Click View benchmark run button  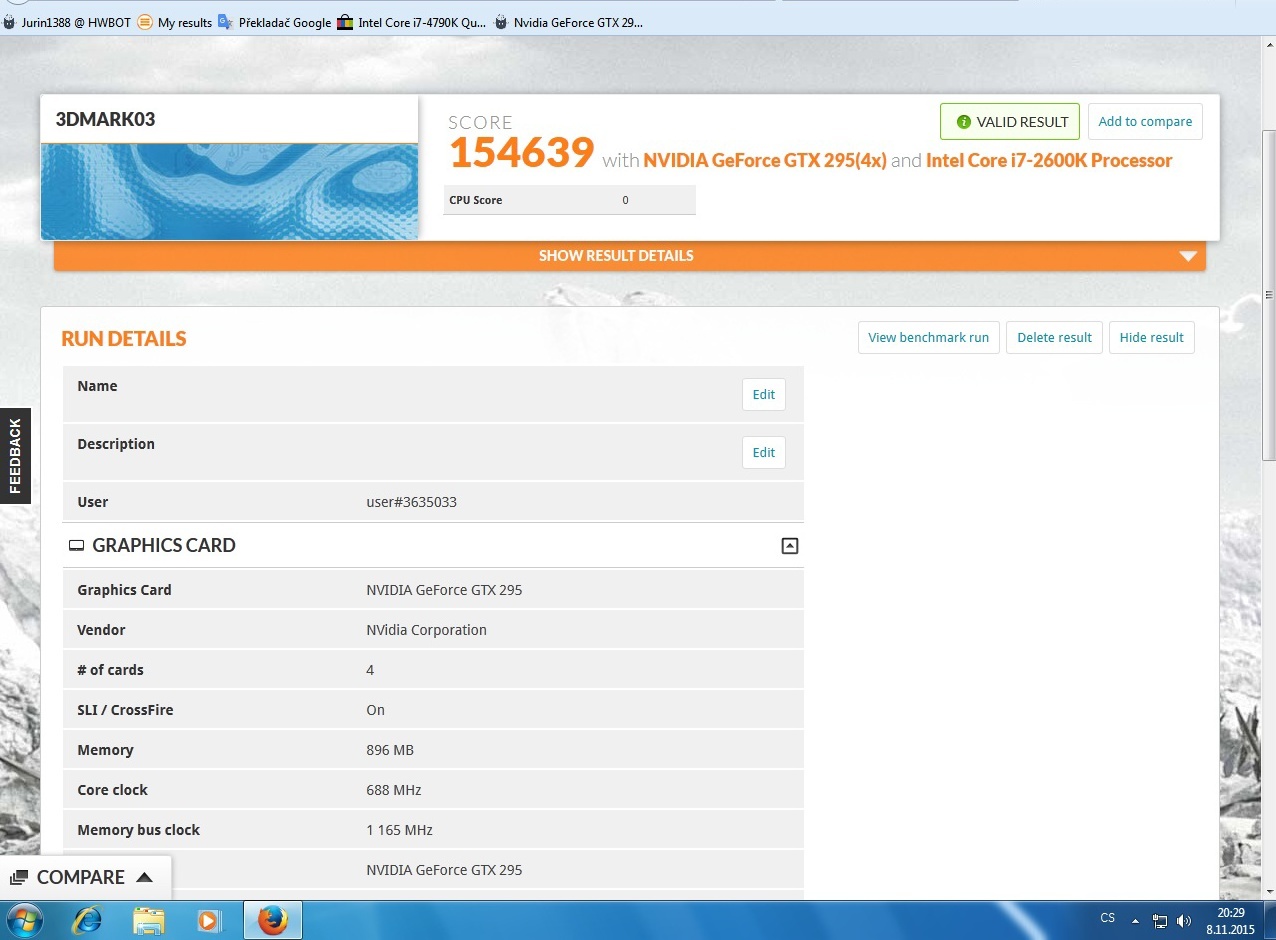coord(928,337)
